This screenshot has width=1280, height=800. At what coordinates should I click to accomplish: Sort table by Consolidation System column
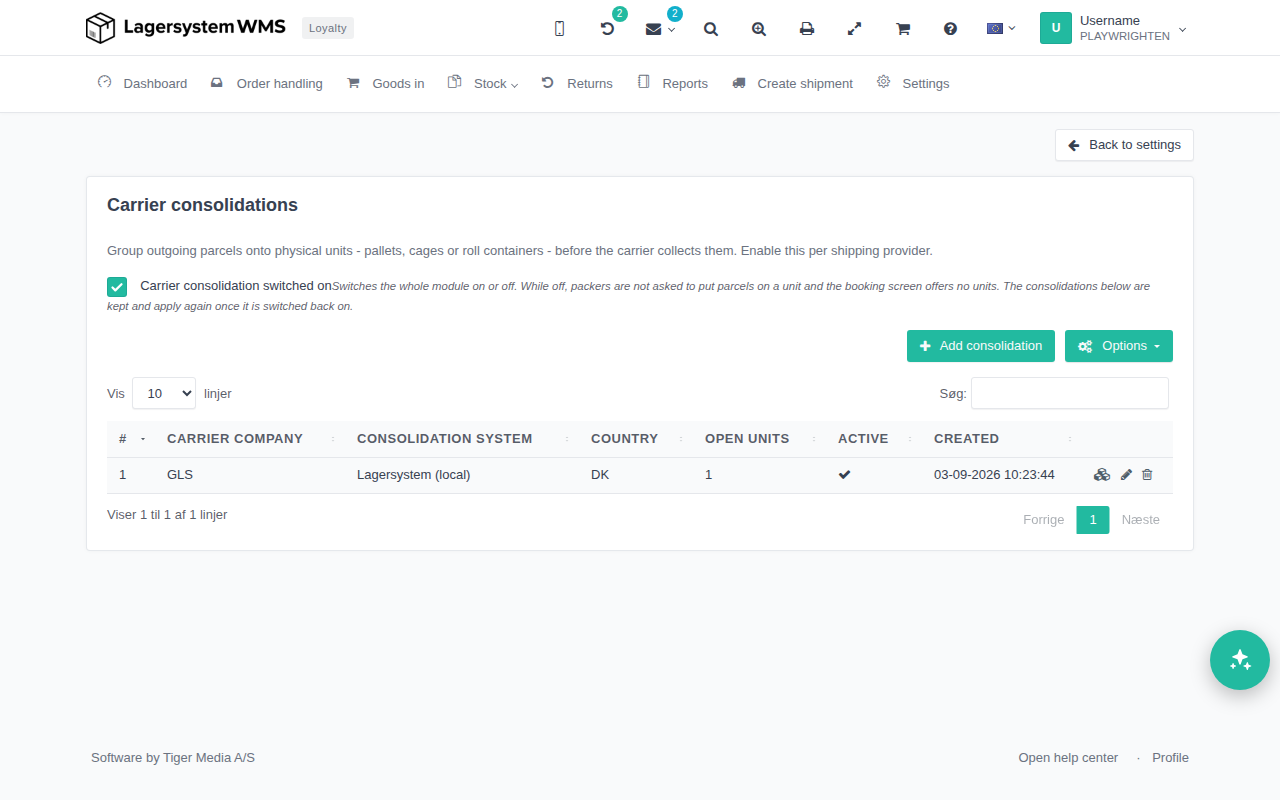click(462, 439)
